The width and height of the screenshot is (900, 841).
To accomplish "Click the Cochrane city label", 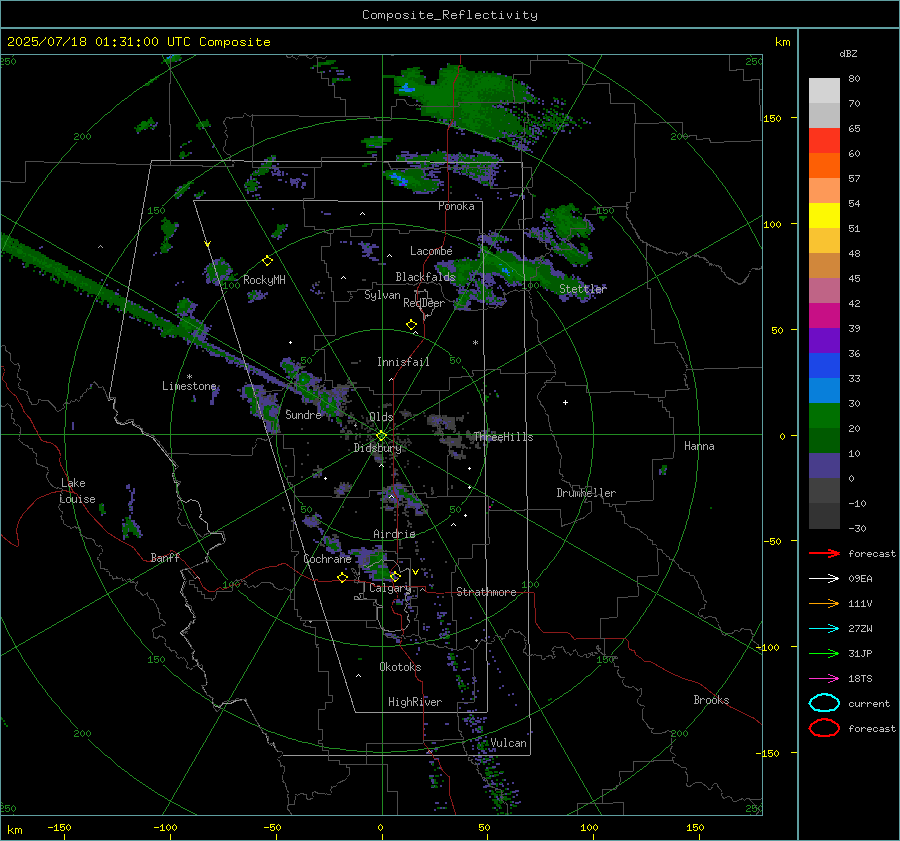I will (x=327, y=559).
